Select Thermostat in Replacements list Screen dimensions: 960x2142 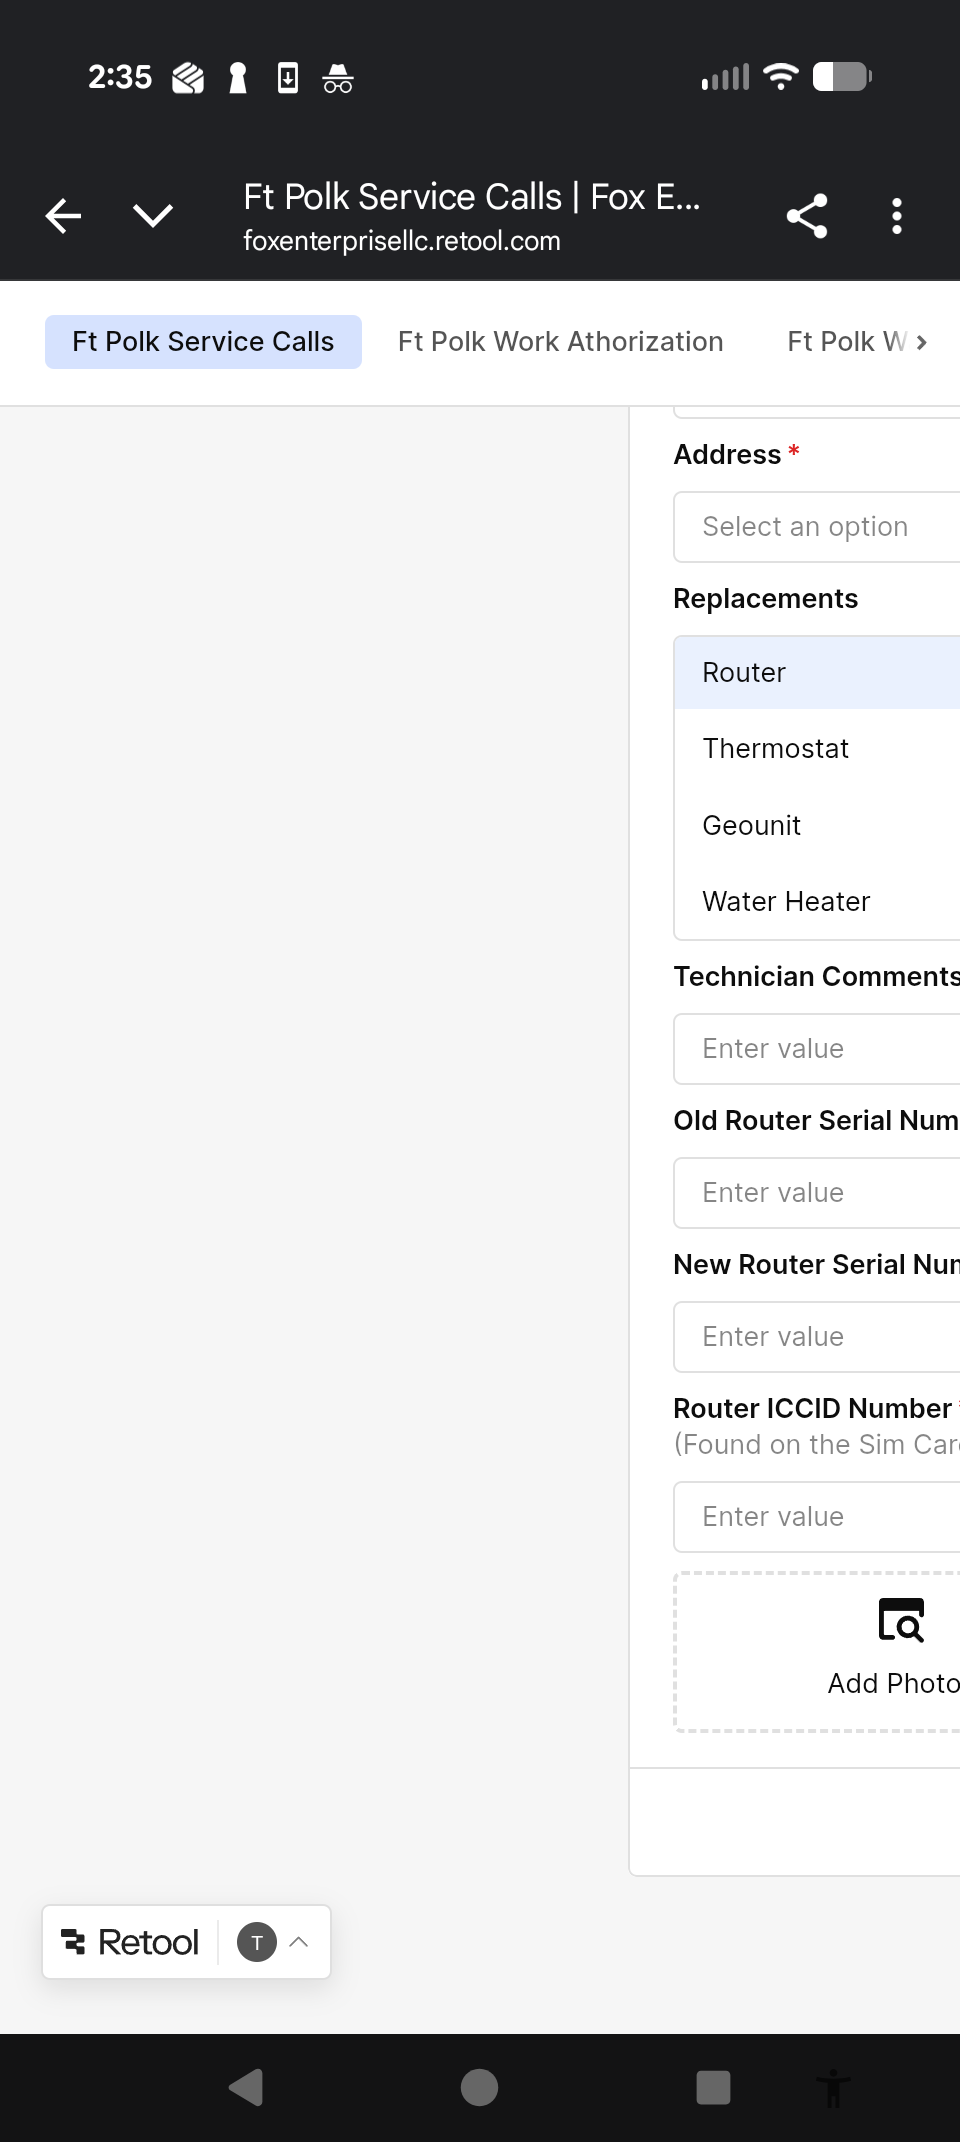point(816,749)
